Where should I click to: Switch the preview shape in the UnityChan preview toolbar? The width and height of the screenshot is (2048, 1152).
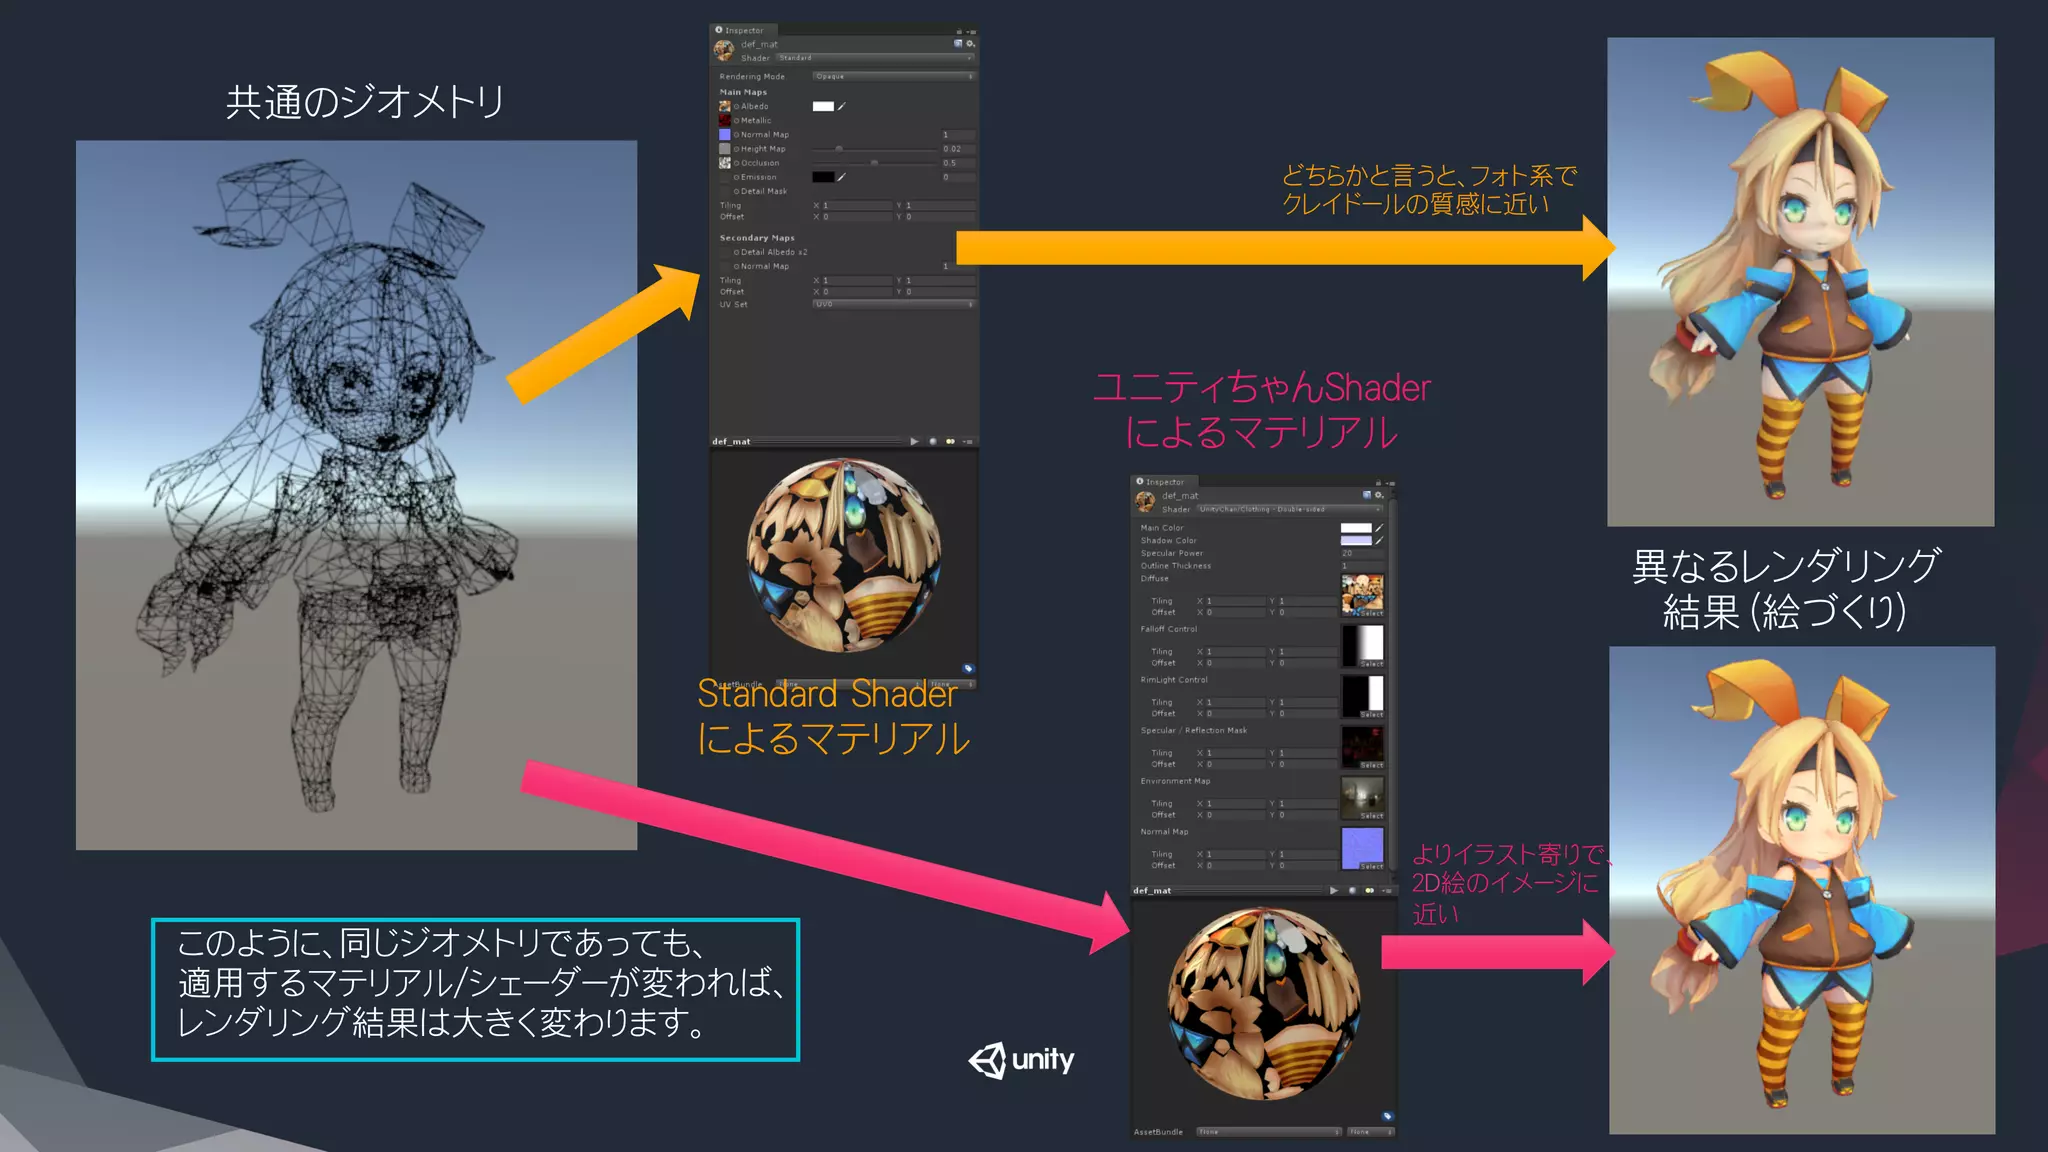(x=1353, y=890)
